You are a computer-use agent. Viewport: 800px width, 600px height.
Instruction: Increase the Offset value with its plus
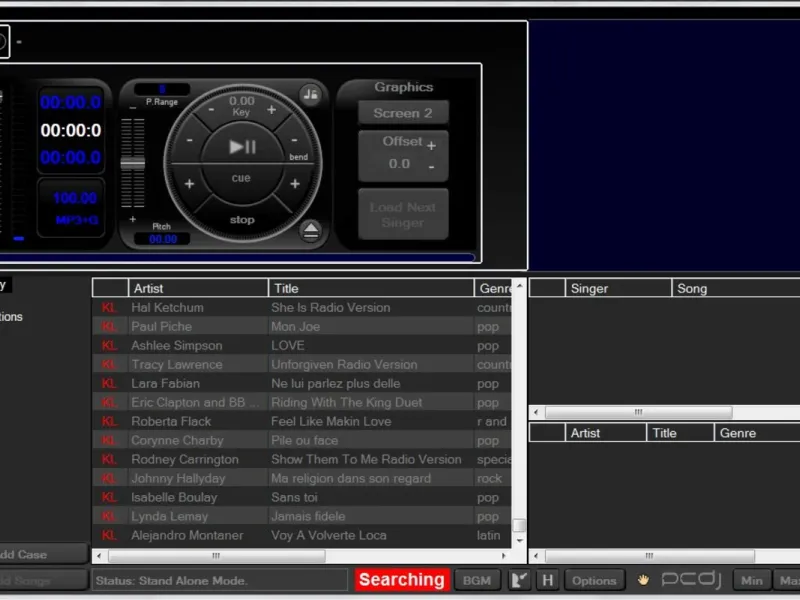(432, 146)
